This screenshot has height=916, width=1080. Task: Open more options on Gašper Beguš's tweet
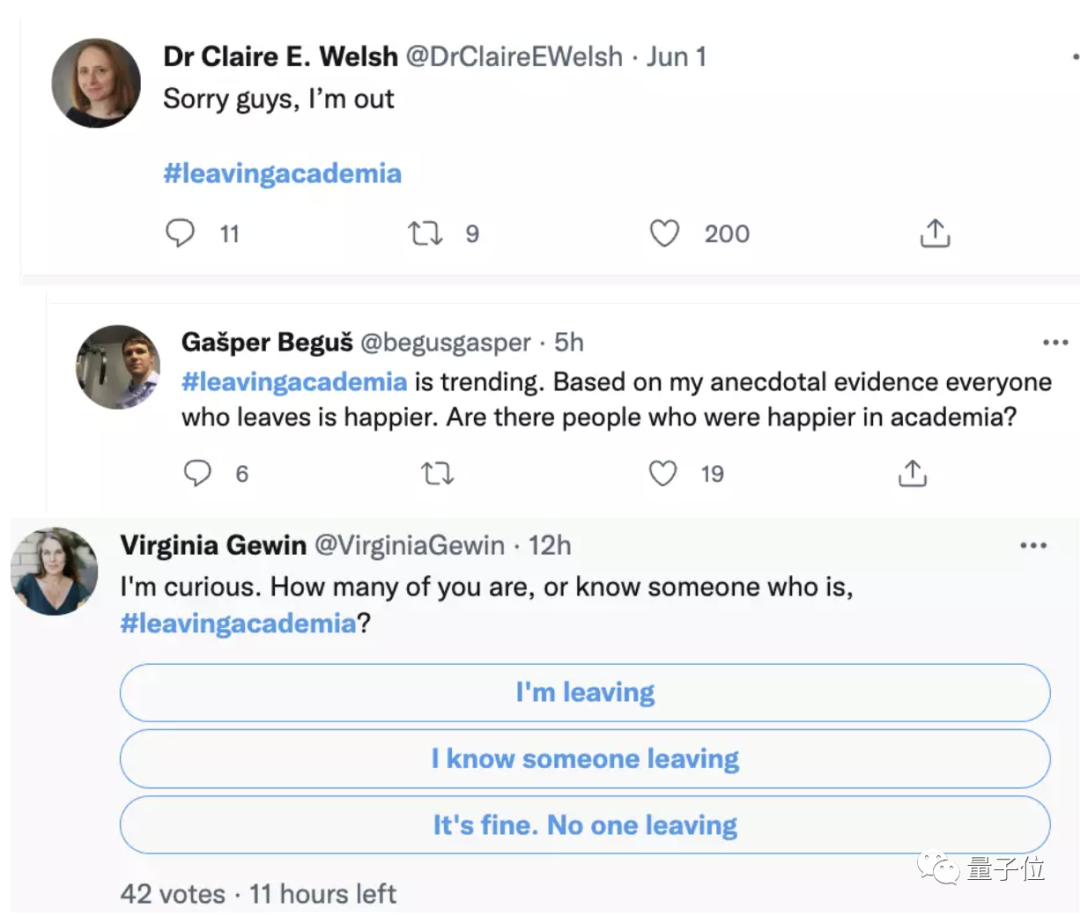(x=1055, y=343)
